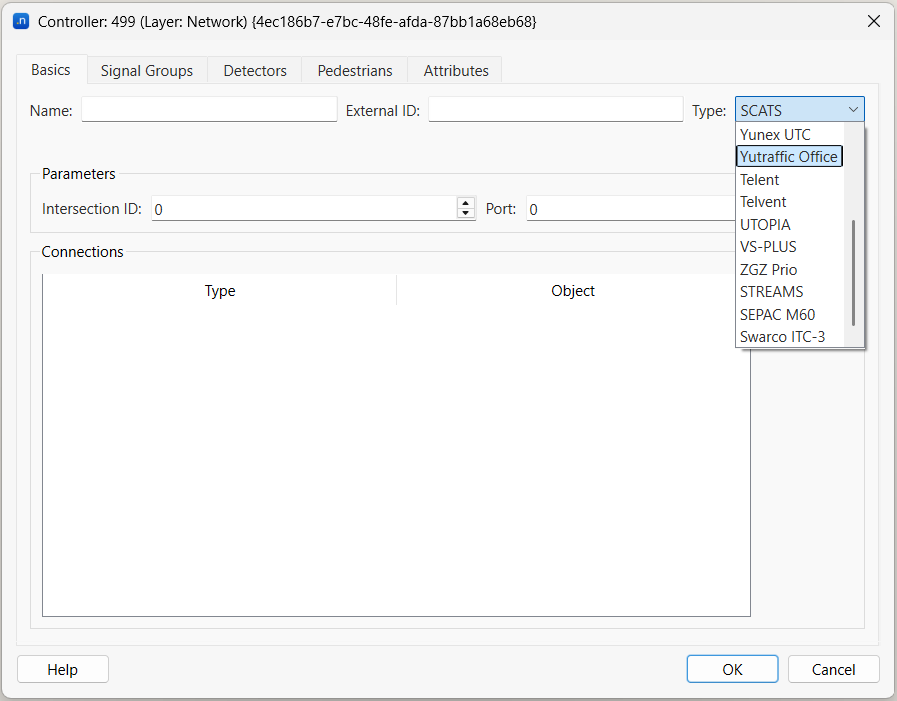Pick ZGZ Prio from the dropdown list
Image resolution: width=897 pixels, height=701 pixels.
coord(789,270)
